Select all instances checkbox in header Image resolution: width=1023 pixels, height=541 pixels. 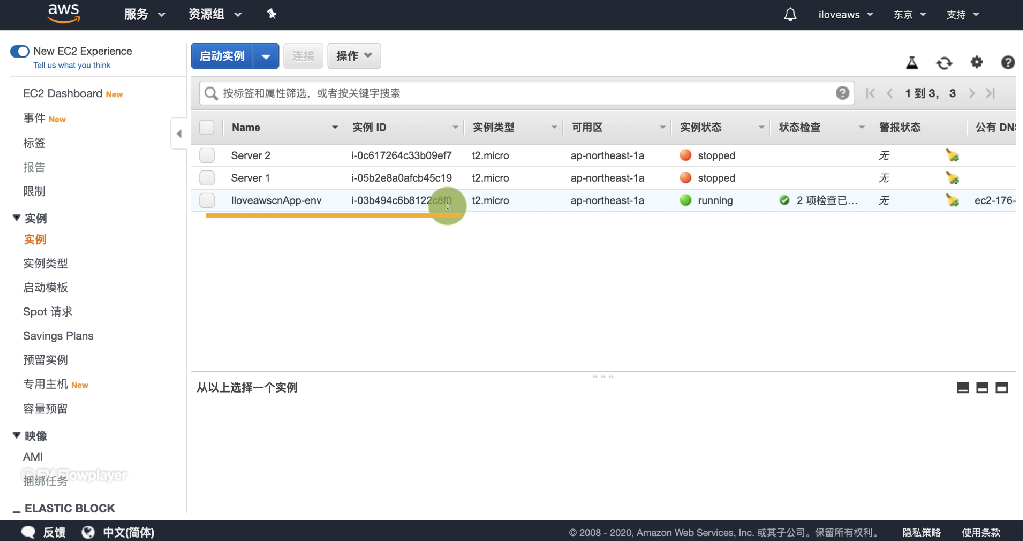207,127
